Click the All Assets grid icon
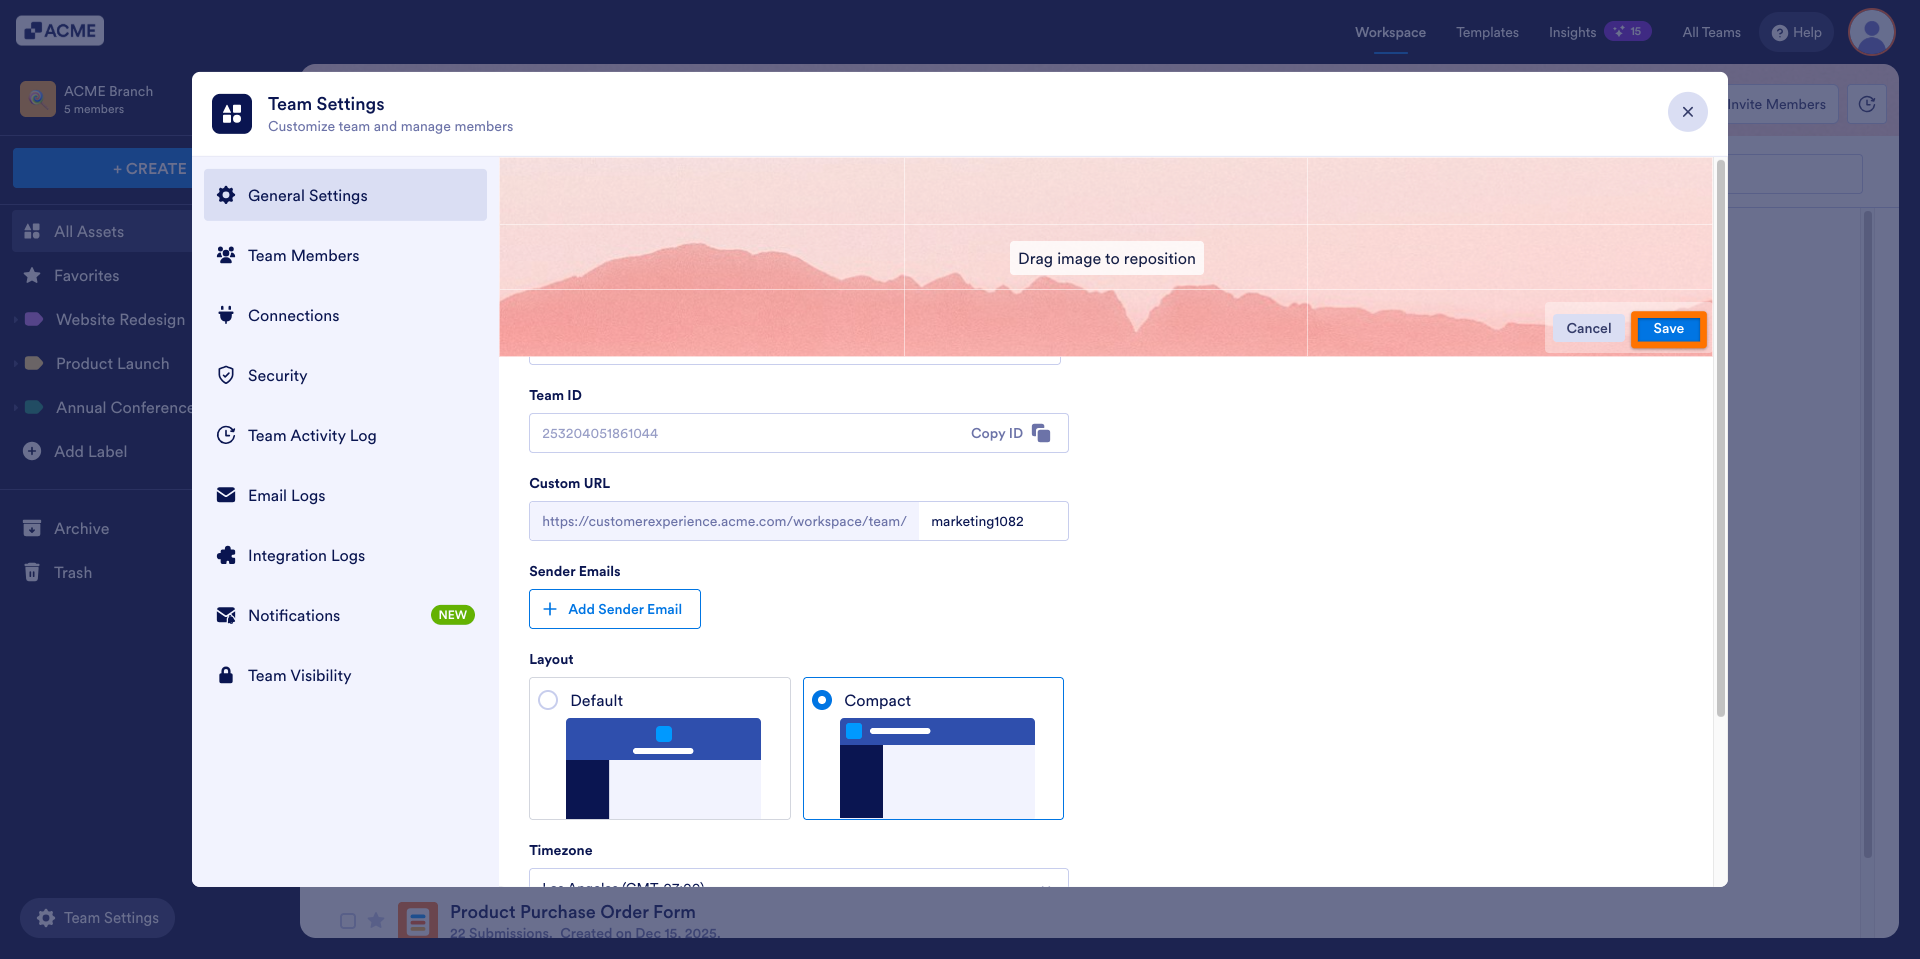 tap(32, 231)
